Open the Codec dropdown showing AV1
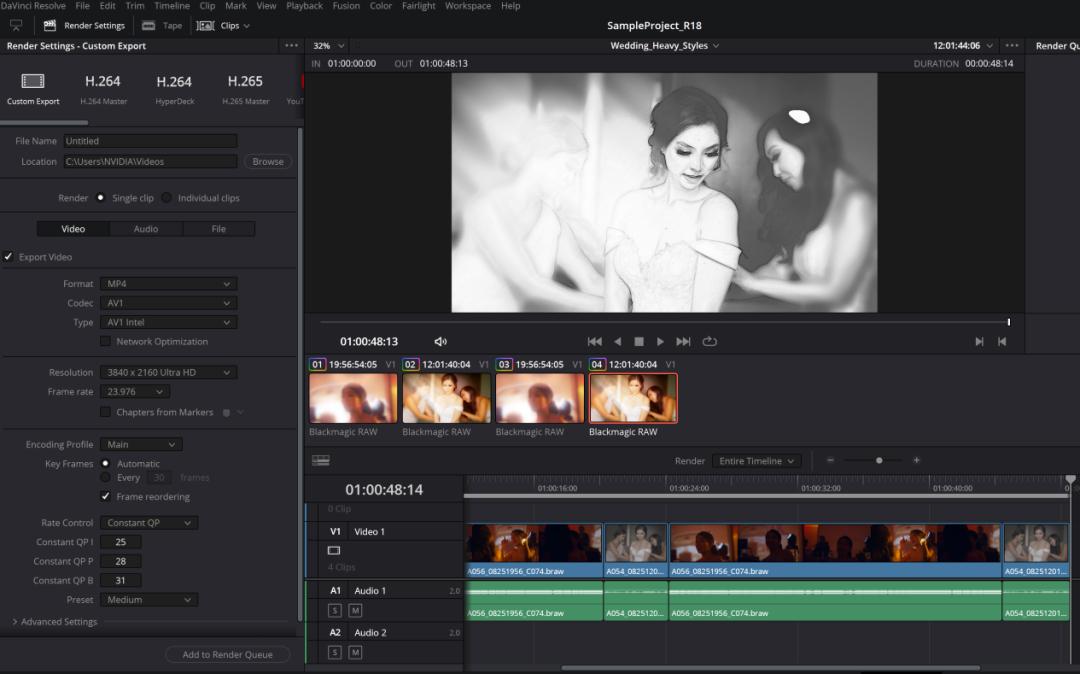This screenshot has width=1080, height=674. [168, 303]
